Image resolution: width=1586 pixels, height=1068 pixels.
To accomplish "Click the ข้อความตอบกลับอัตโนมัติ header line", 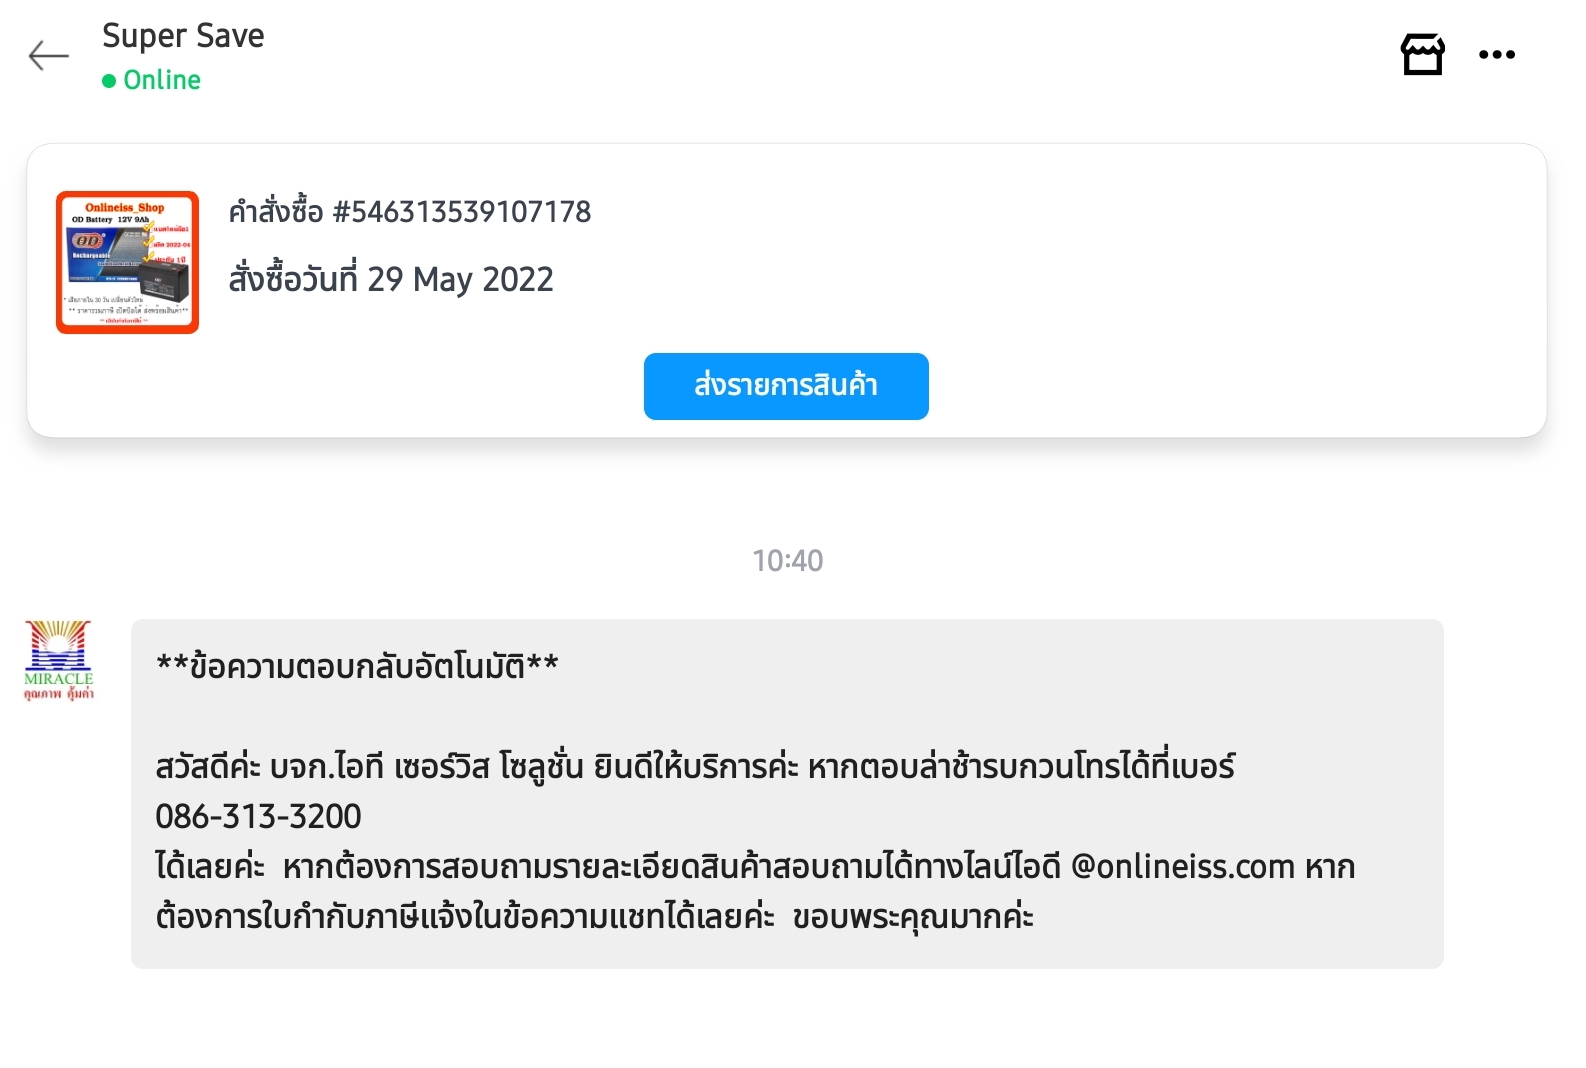I will 357,666.
